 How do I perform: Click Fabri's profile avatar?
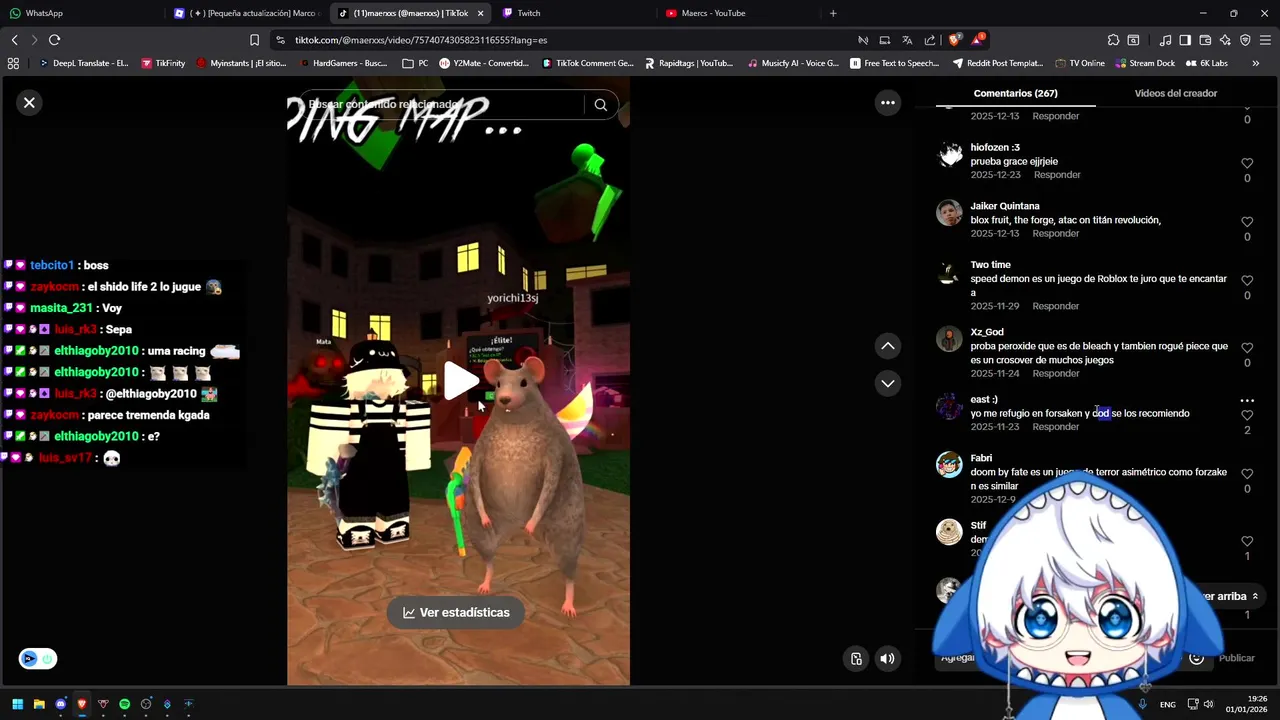[949, 465]
